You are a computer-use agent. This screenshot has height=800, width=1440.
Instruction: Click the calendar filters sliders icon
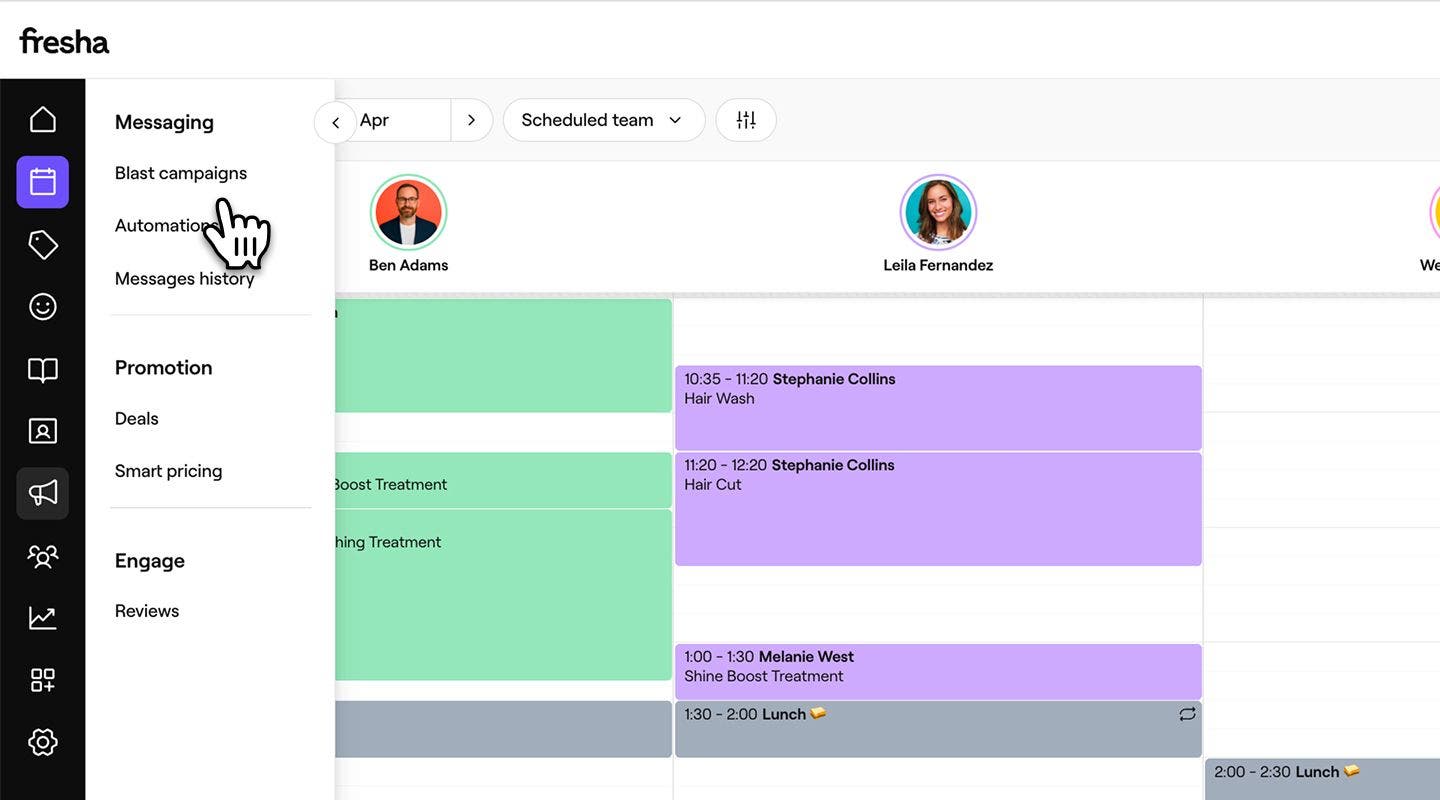tap(746, 120)
